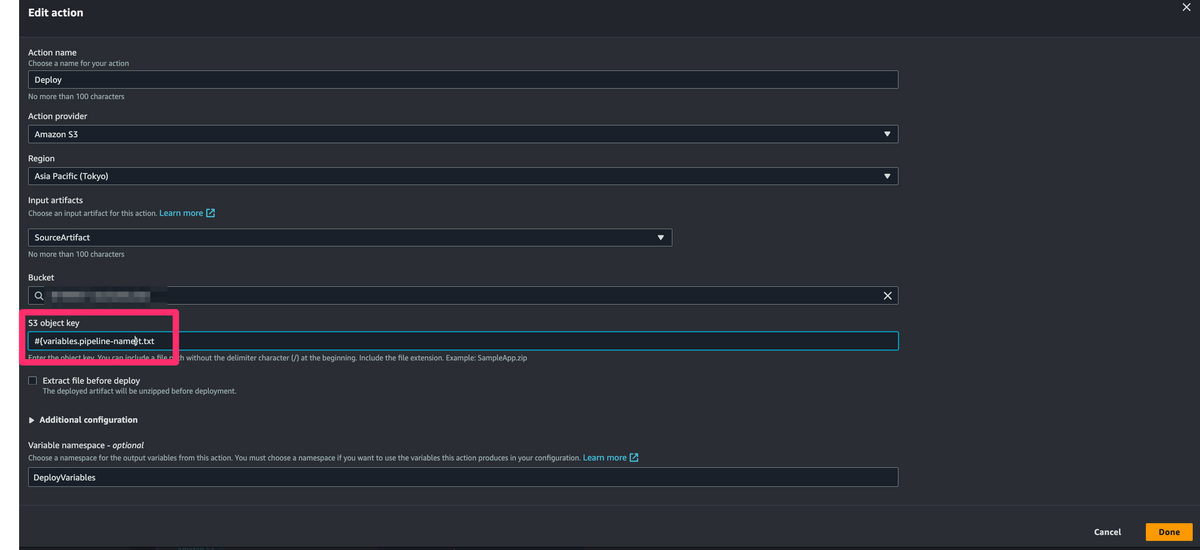The image size is (1200, 550).
Task: Click the Extract file before deploy label text
Action: point(91,381)
